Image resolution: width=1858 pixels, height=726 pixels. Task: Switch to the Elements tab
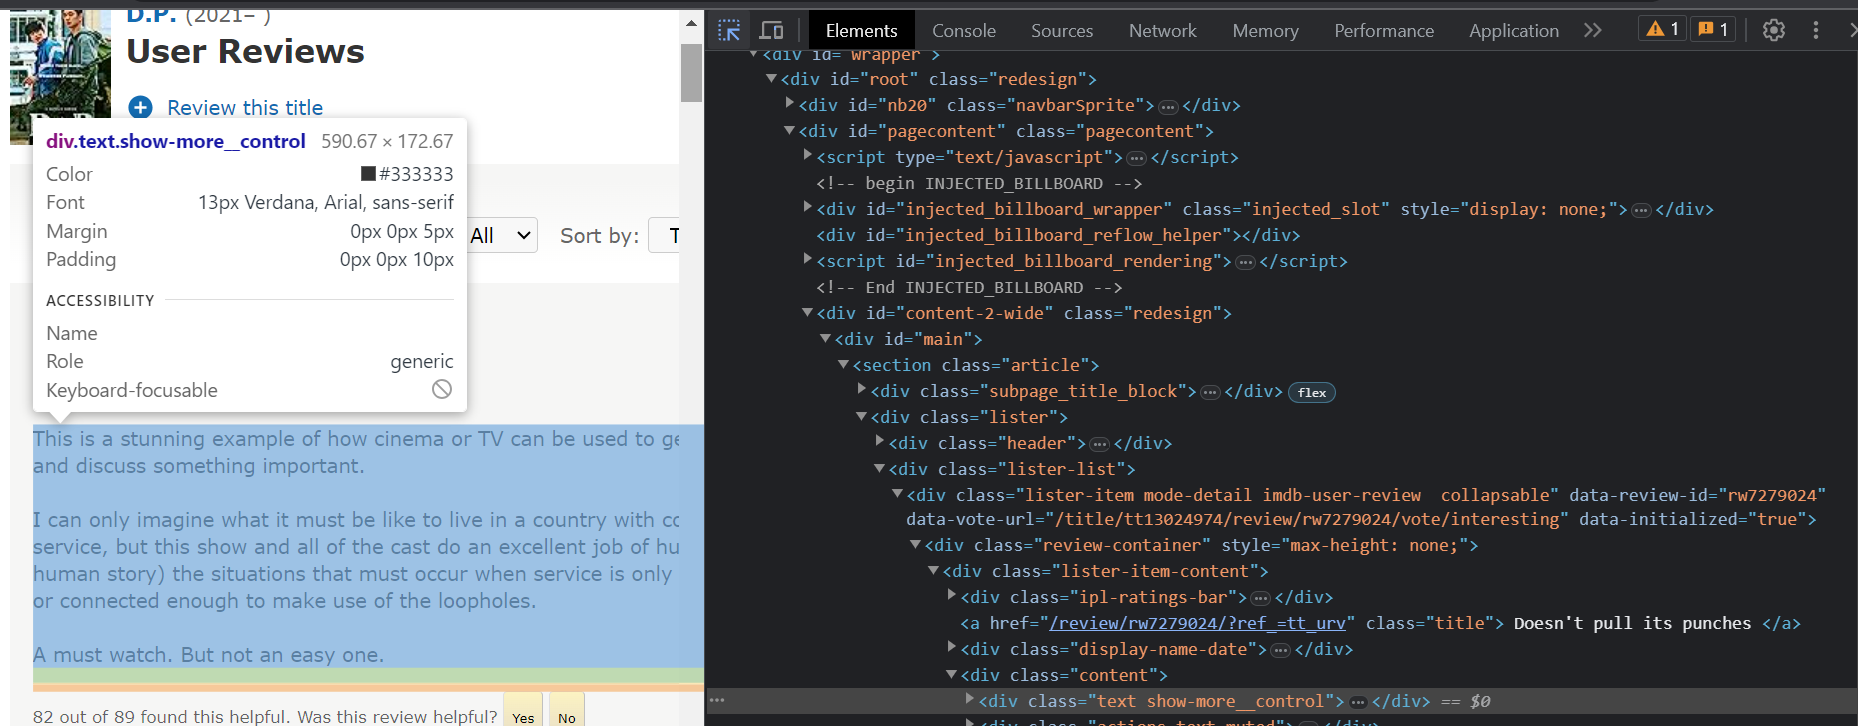861,31
